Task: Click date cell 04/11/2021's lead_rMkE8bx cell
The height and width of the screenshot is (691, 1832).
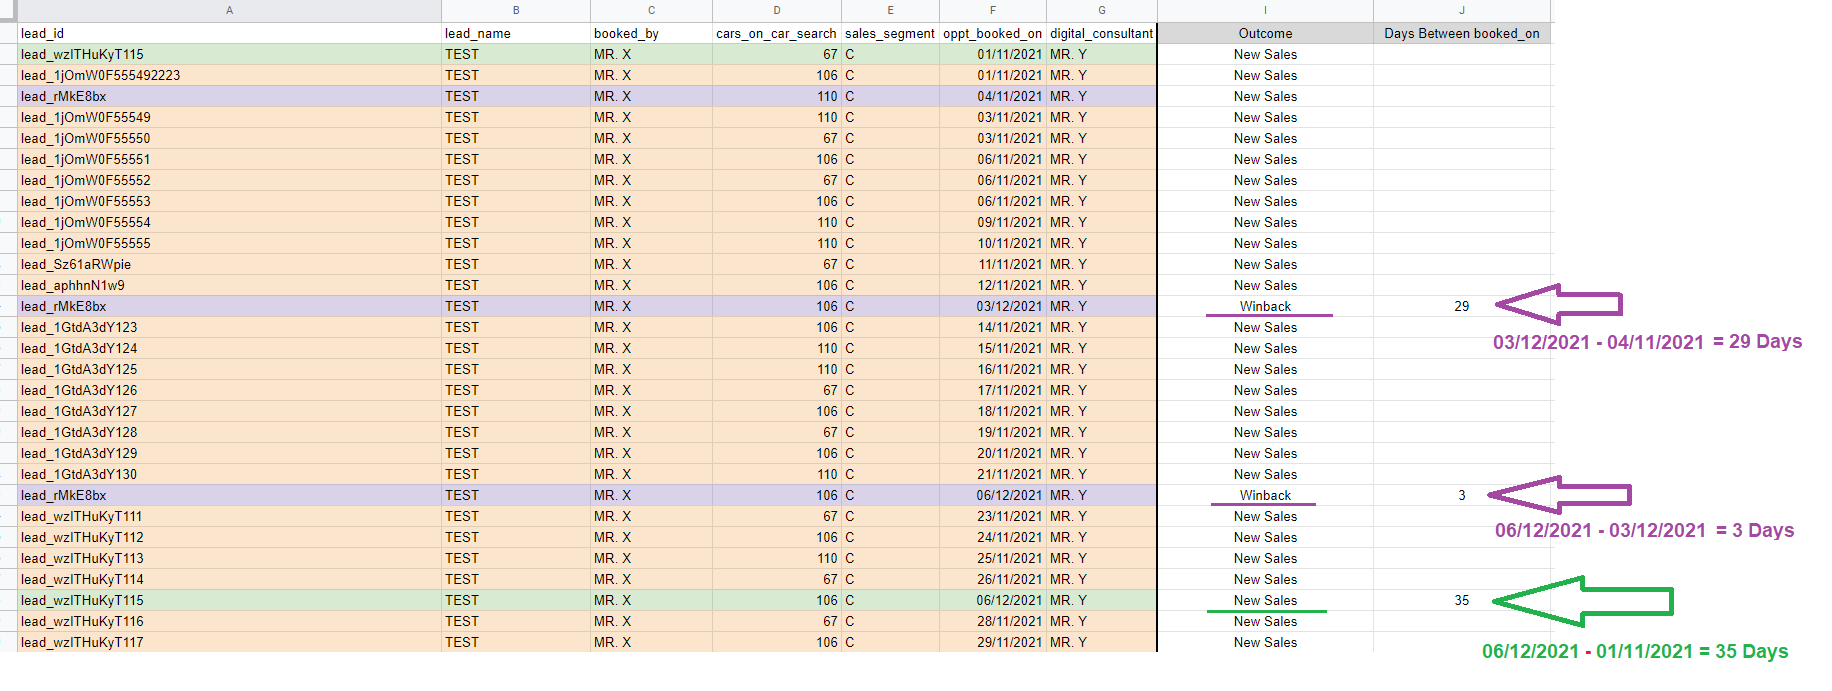Action: tap(229, 96)
